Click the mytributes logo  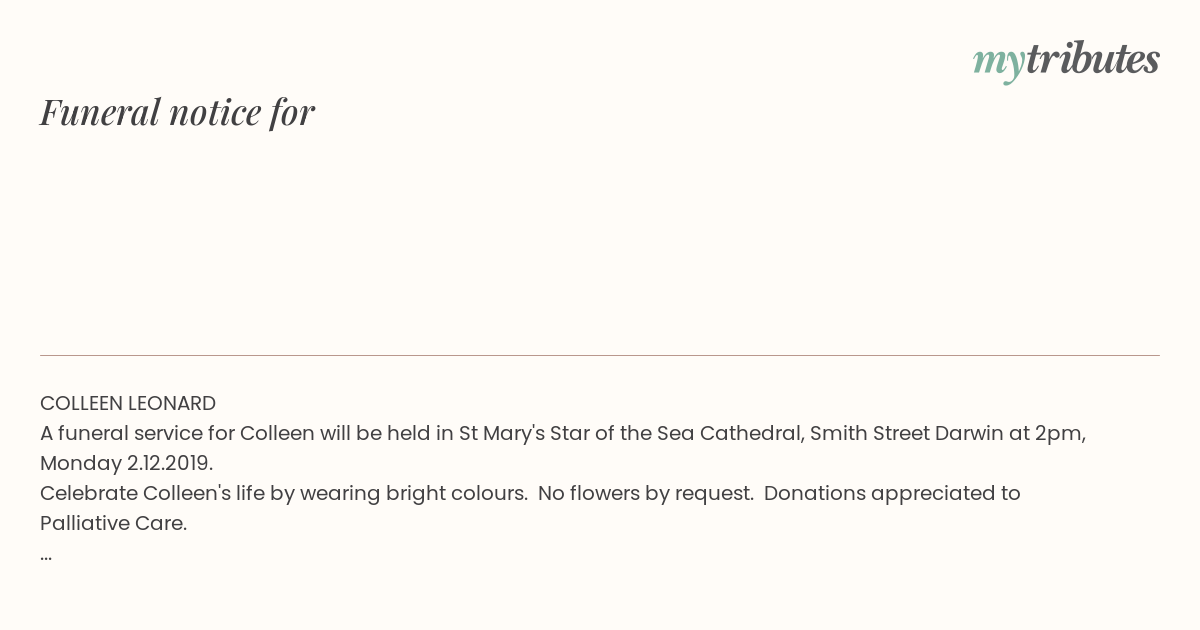pyautogui.click(x=1066, y=60)
